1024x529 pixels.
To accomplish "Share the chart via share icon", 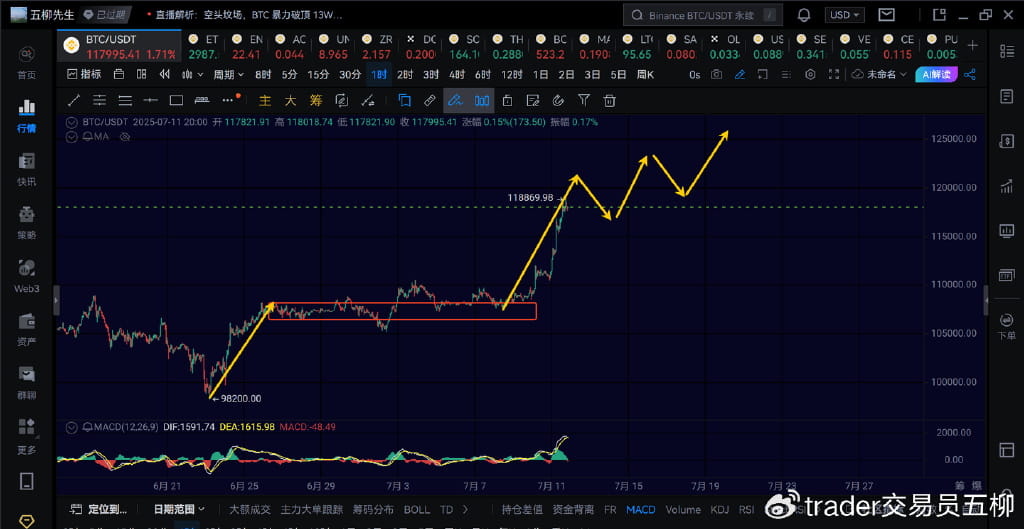I will point(970,74).
